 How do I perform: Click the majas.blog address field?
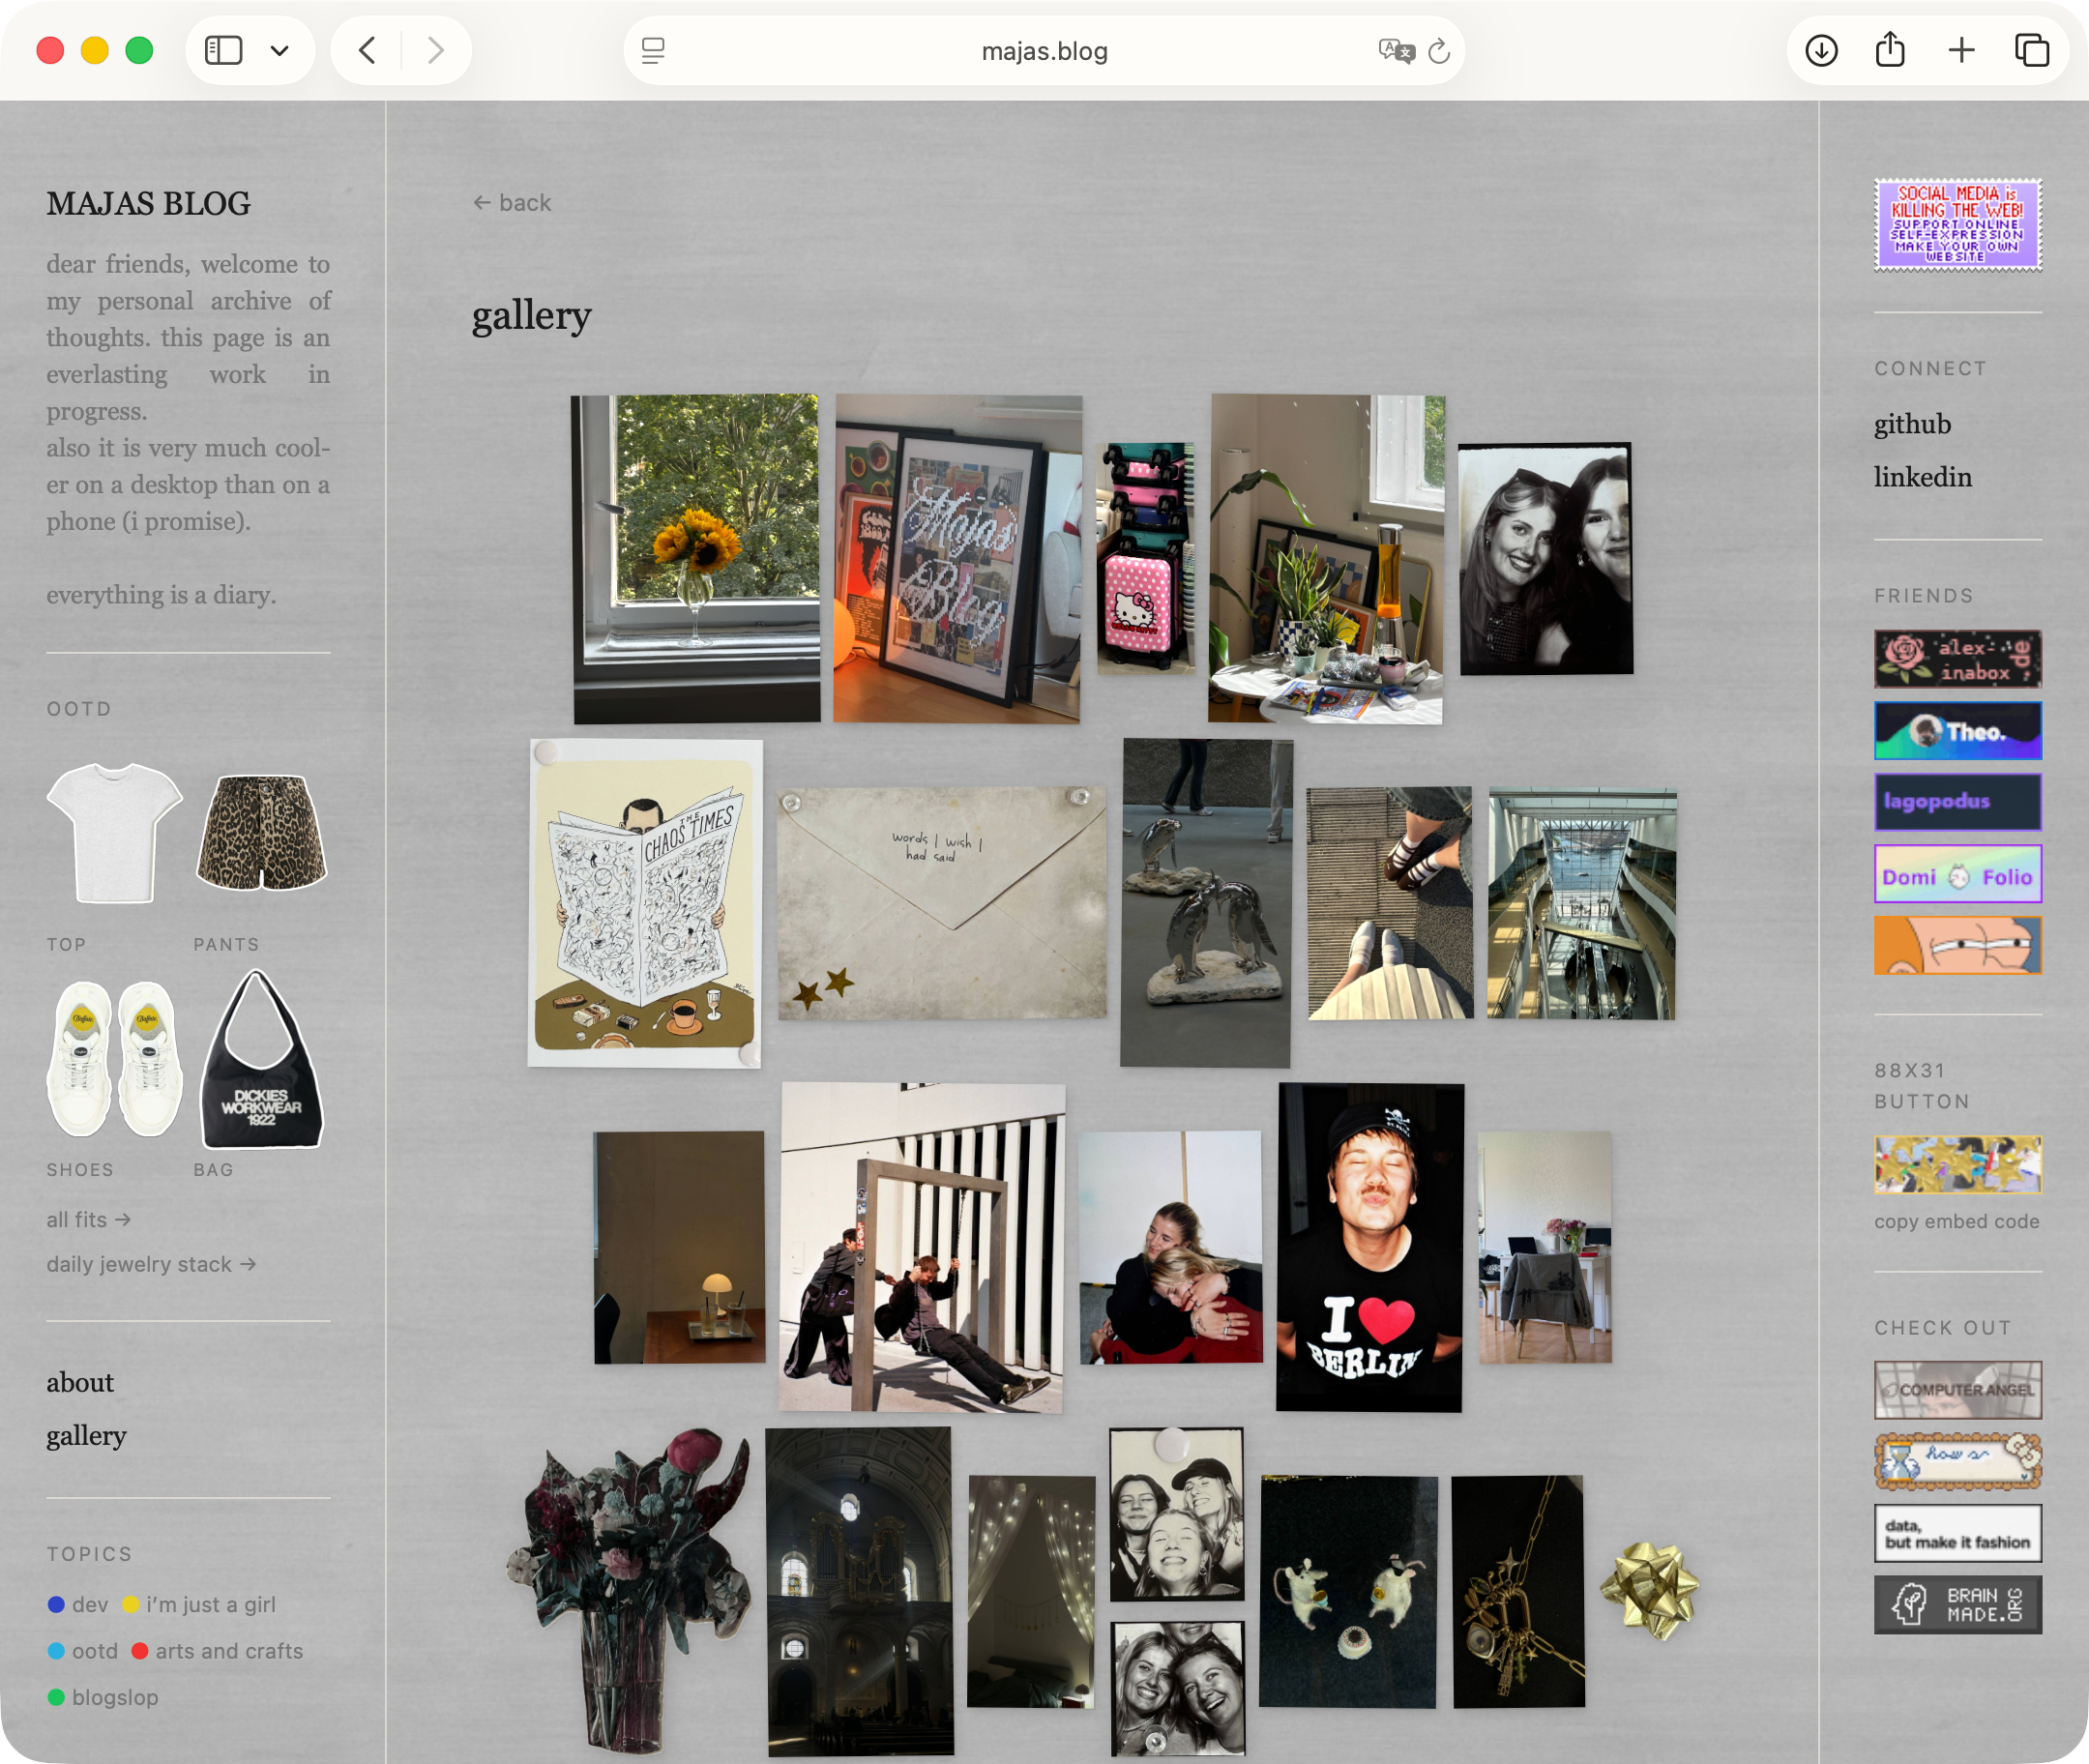pyautogui.click(x=1044, y=50)
